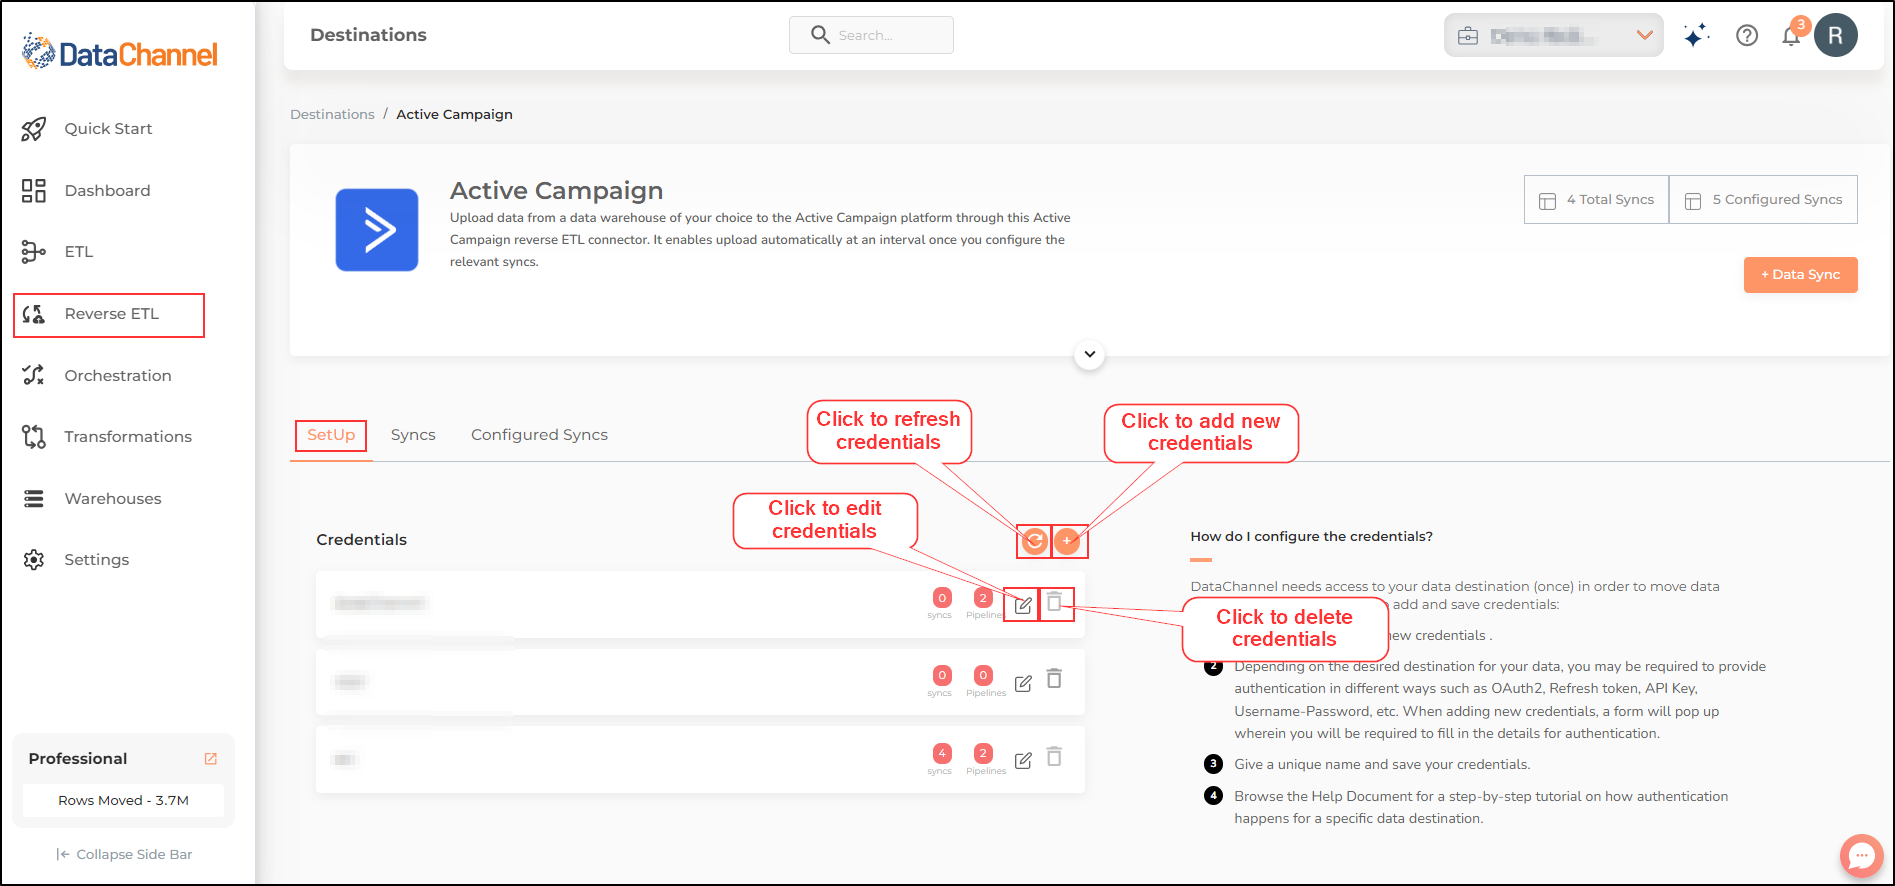Open the ETL sidebar section
Viewport: 1895px width, 886px height.
[x=79, y=252]
